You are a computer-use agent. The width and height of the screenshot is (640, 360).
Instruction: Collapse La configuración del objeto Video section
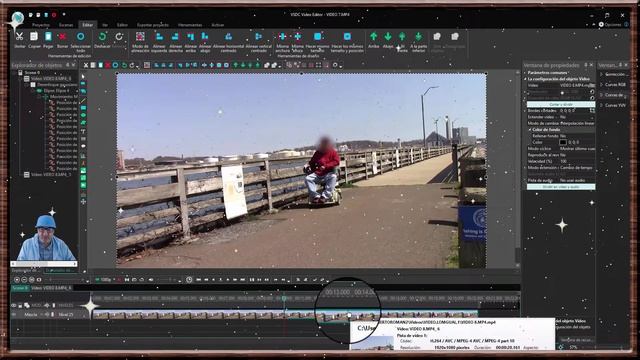pyautogui.click(x=525, y=79)
